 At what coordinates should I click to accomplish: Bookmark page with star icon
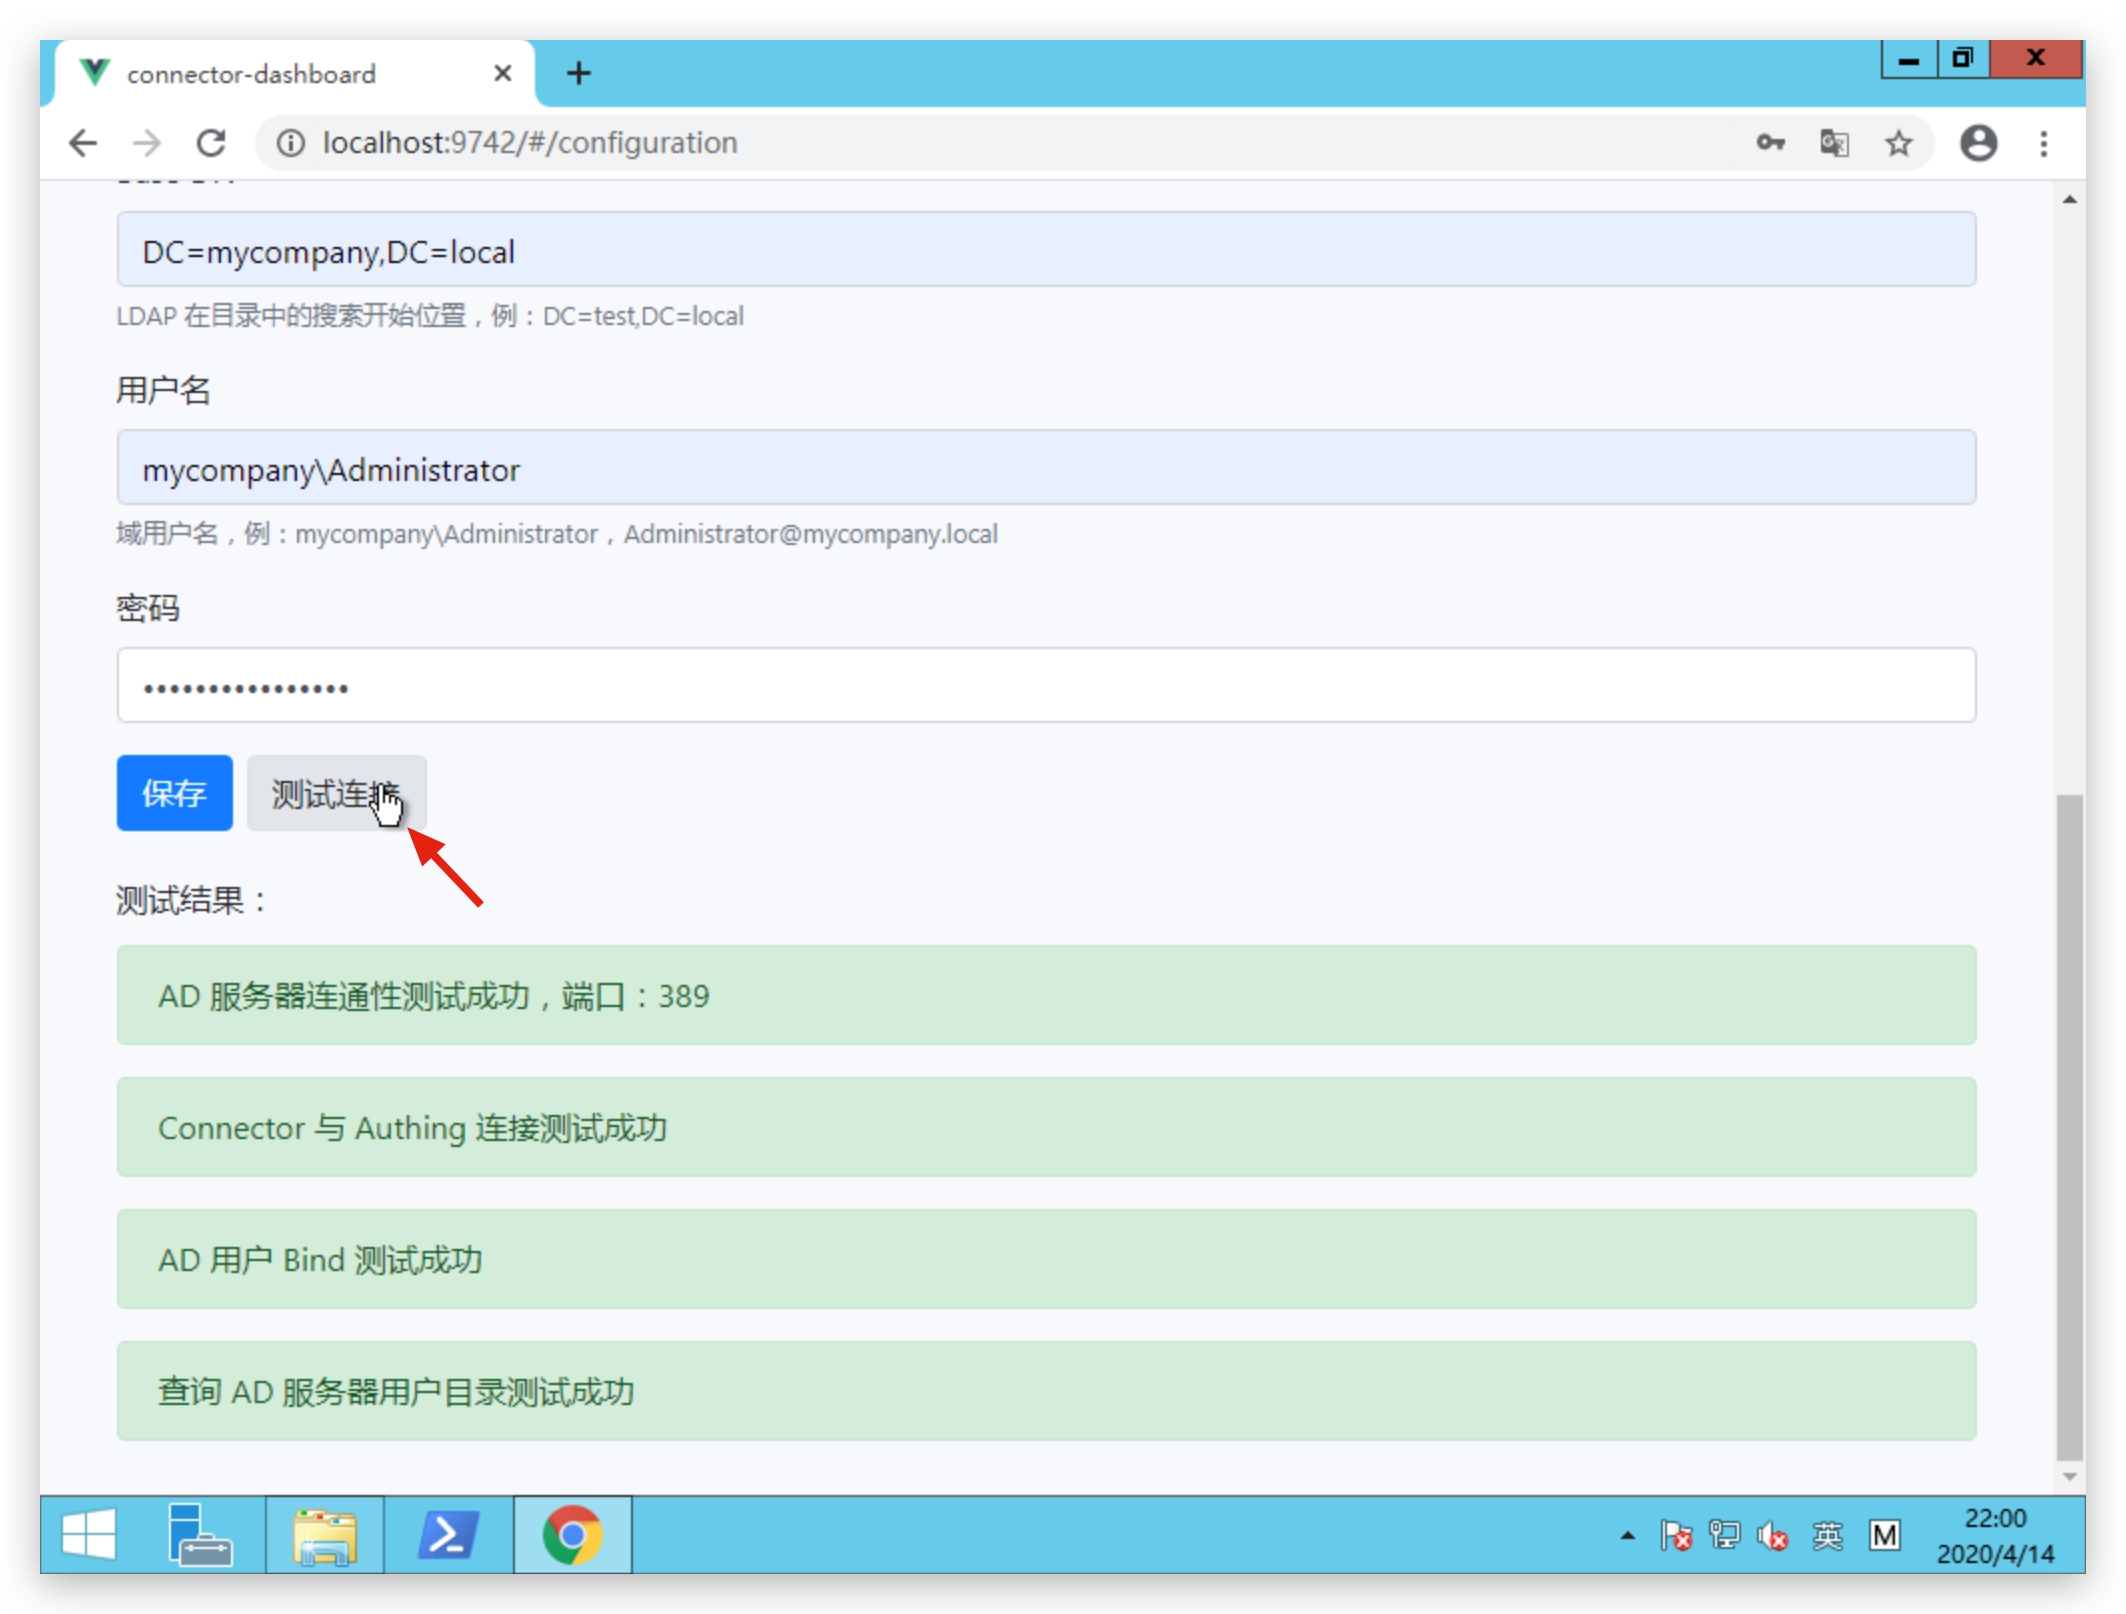(1898, 143)
